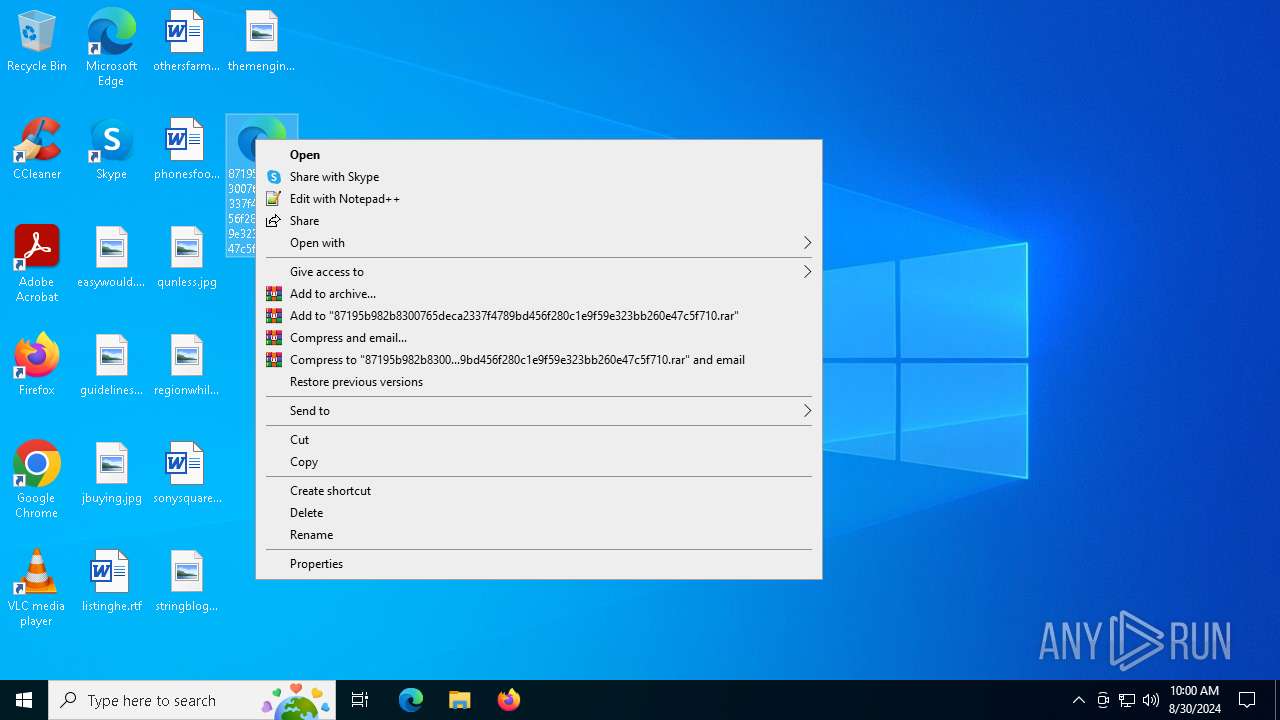Select the jbuying.jpg file icon
The image size is (1280, 720).
111,474
